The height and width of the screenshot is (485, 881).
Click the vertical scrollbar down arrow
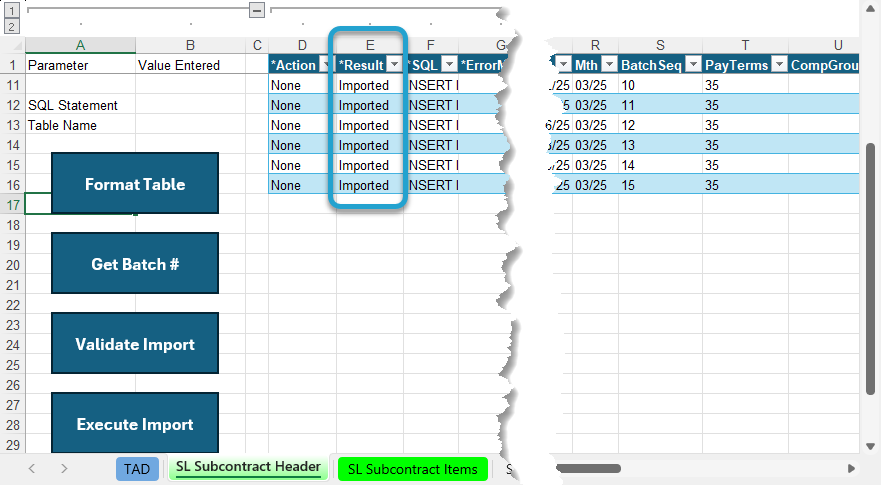(870, 446)
